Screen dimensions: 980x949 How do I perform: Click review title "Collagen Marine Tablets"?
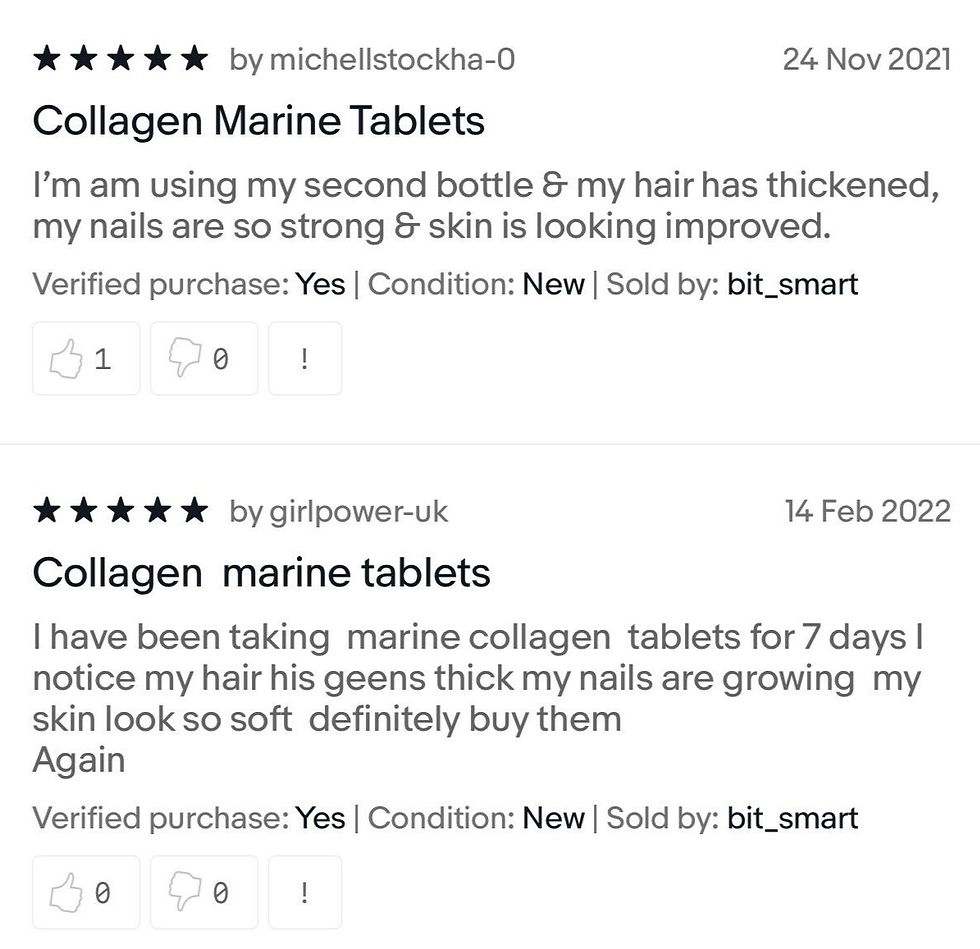pos(258,121)
